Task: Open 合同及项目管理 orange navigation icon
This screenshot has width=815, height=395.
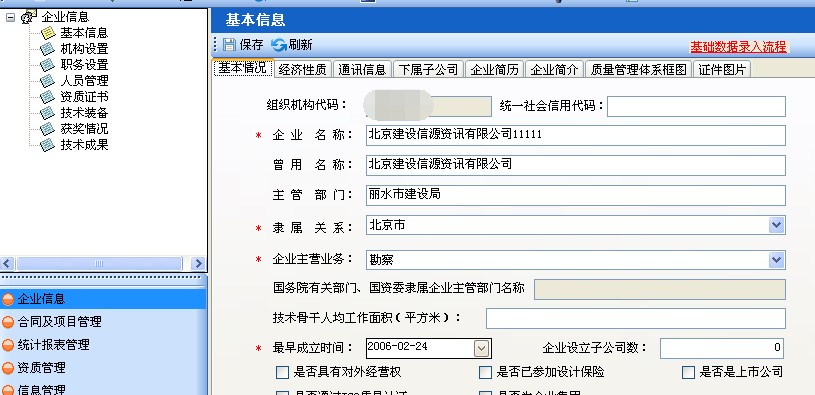Action: [x=8, y=322]
